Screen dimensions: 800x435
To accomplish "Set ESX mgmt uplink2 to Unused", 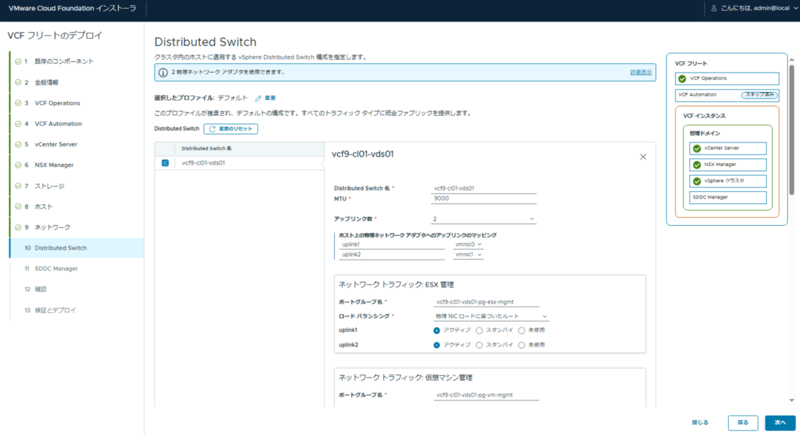I will tap(521, 345).
